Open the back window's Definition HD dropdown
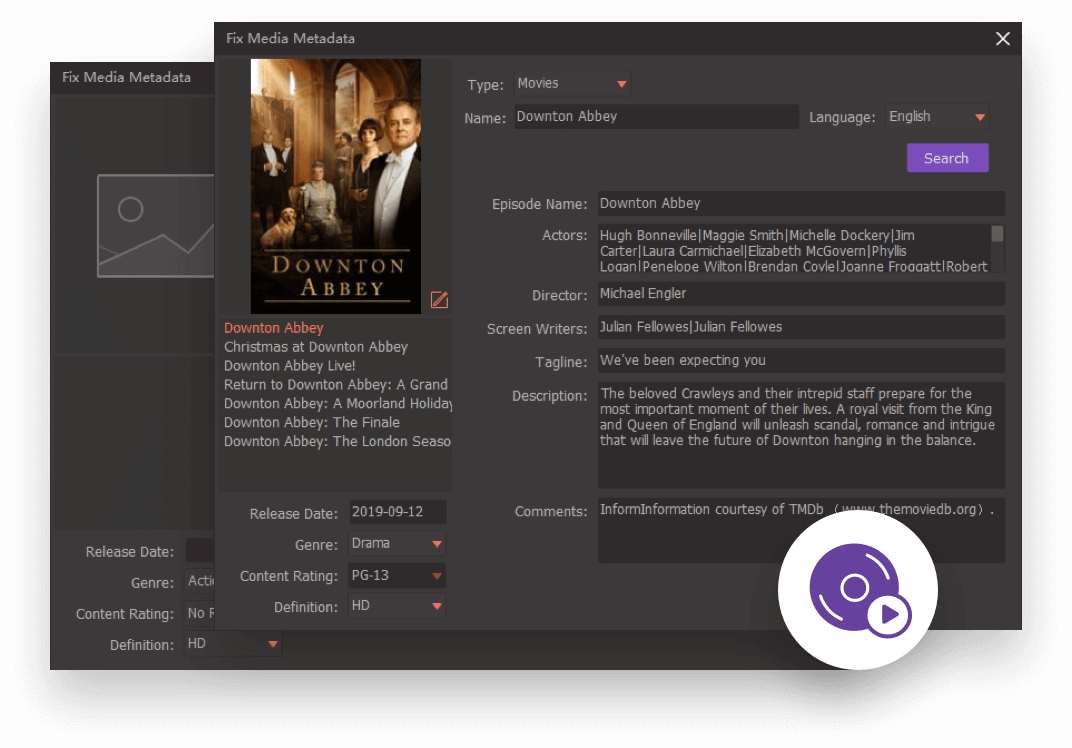1072x748 pixels. 232,644
